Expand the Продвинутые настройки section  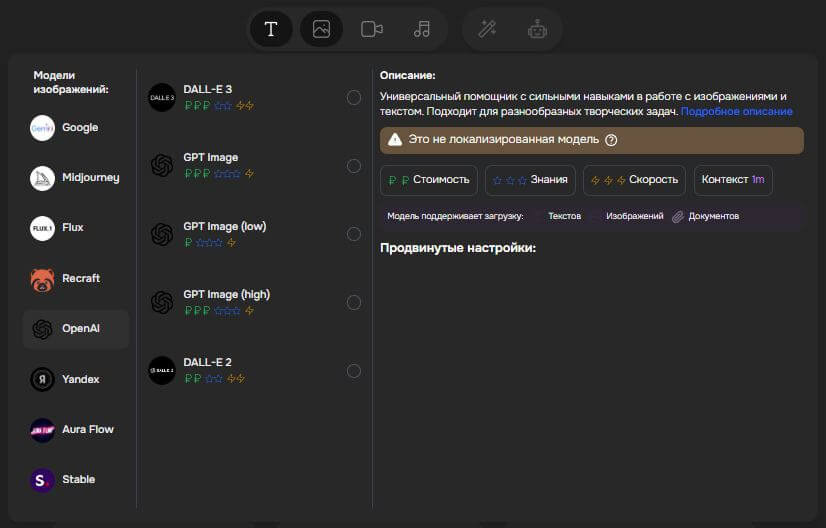pyautogui.click(x=458, y=248)
